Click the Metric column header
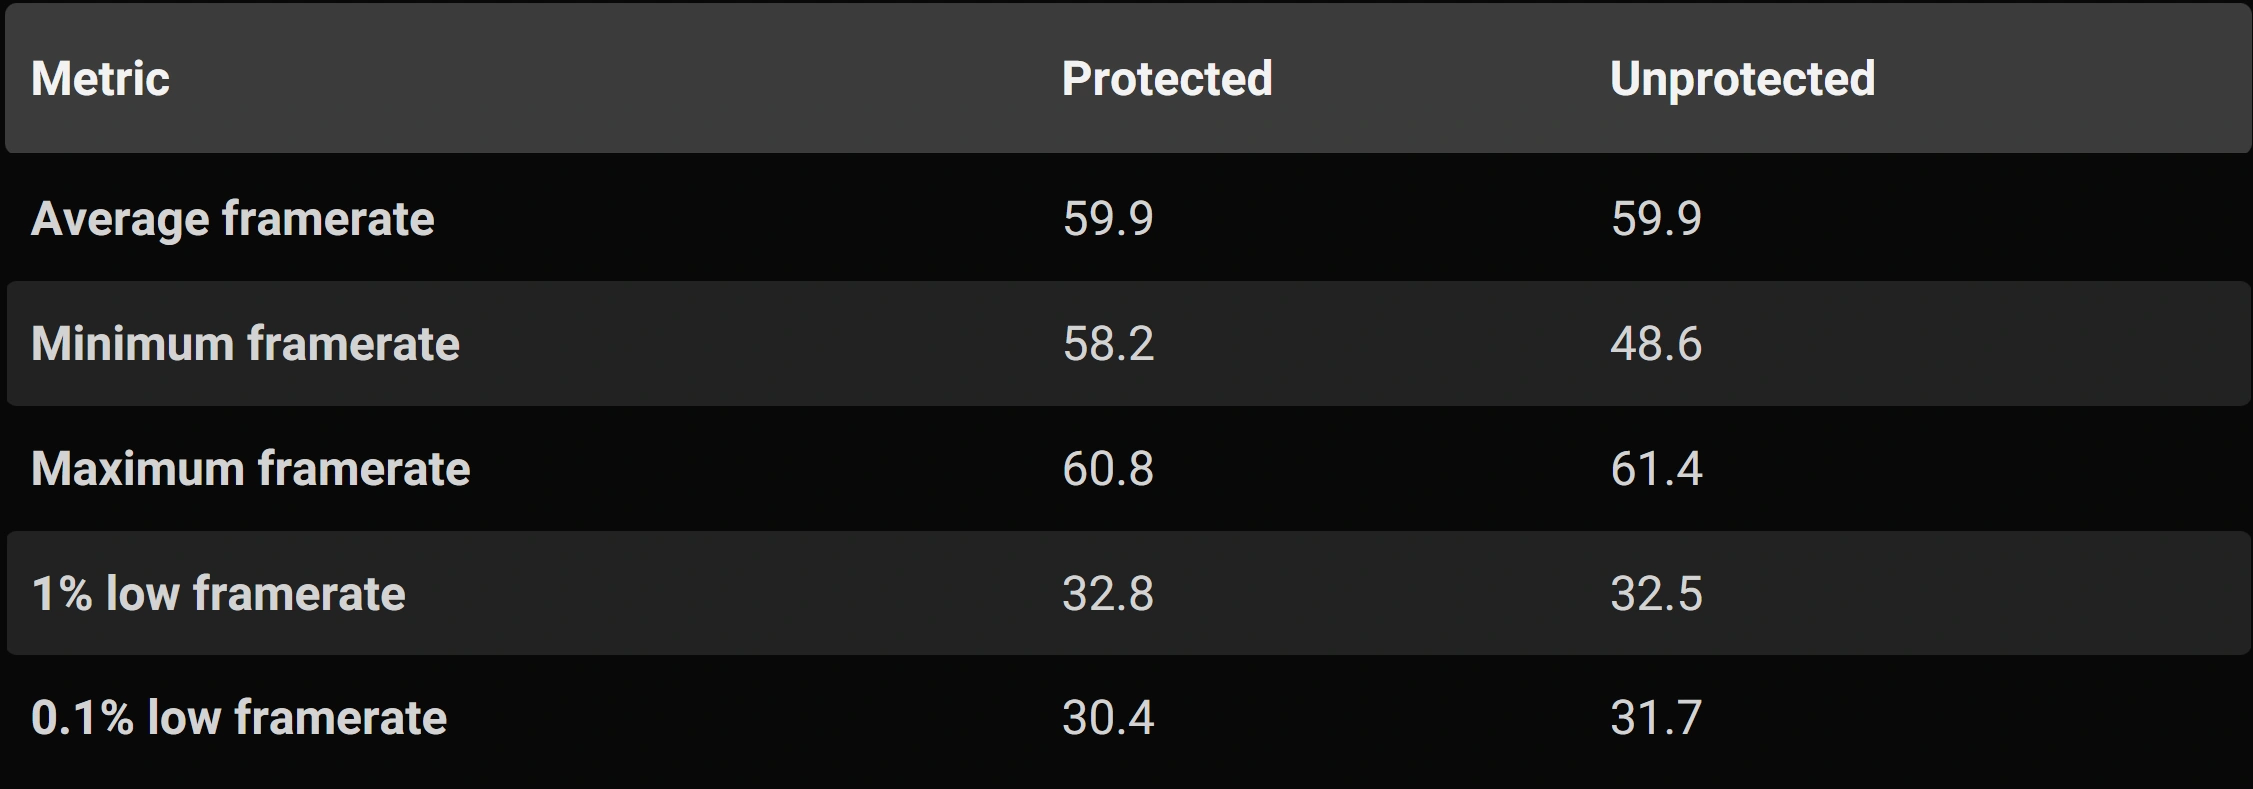The width and height of the screenshot is (2253, 789). coord(100,79)
